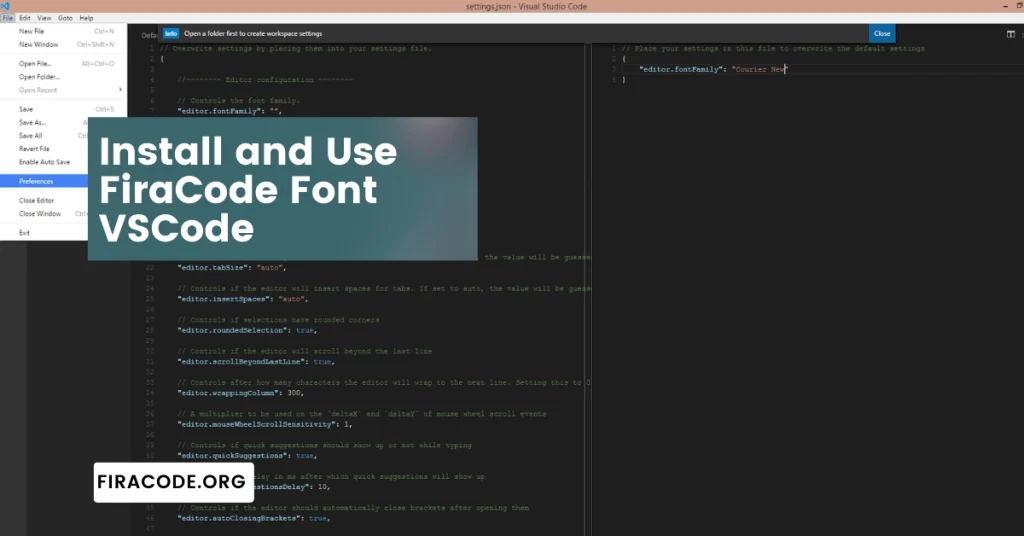Choose Save As... menu entry

pyautogui.click(x=44, y=123)
